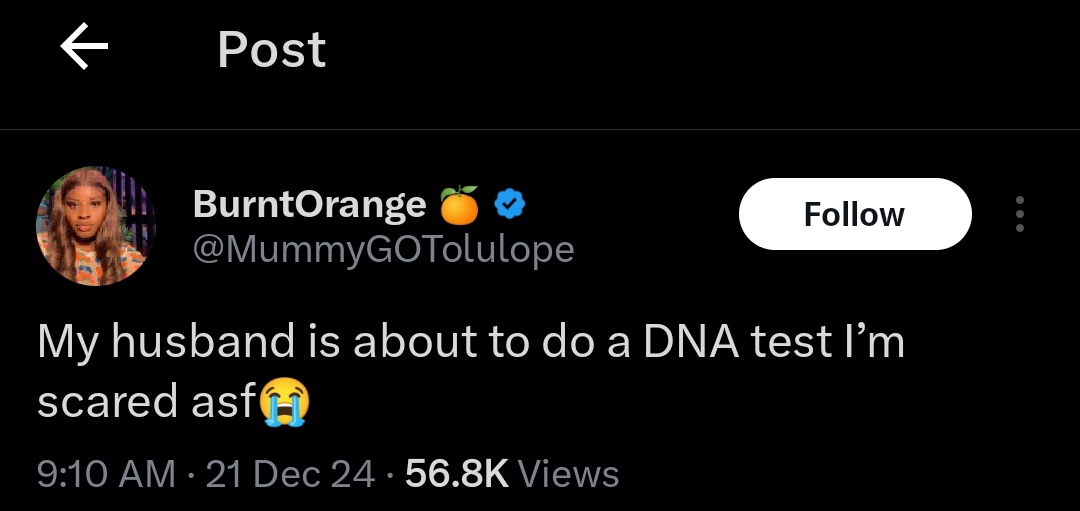
Task: Open the three-dot more options menu
Action: coord(1019,214)
